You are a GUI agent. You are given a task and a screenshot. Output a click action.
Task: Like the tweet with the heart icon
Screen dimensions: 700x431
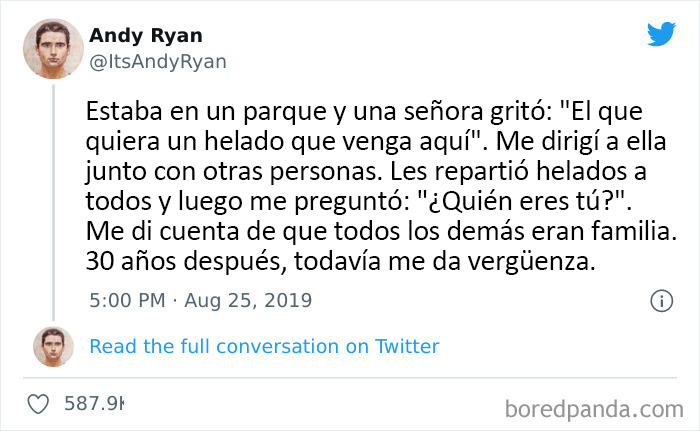(x=40, y=405)
